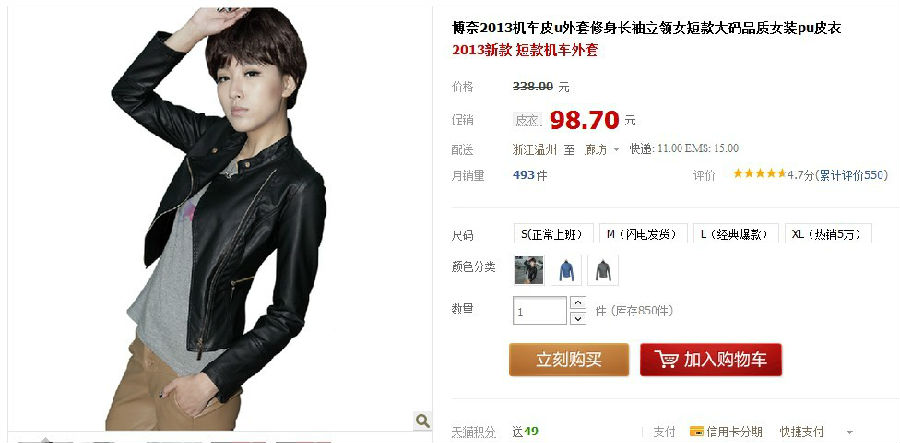
Task: Click the 信用卡分期 payment link
Action: [734, 432]
